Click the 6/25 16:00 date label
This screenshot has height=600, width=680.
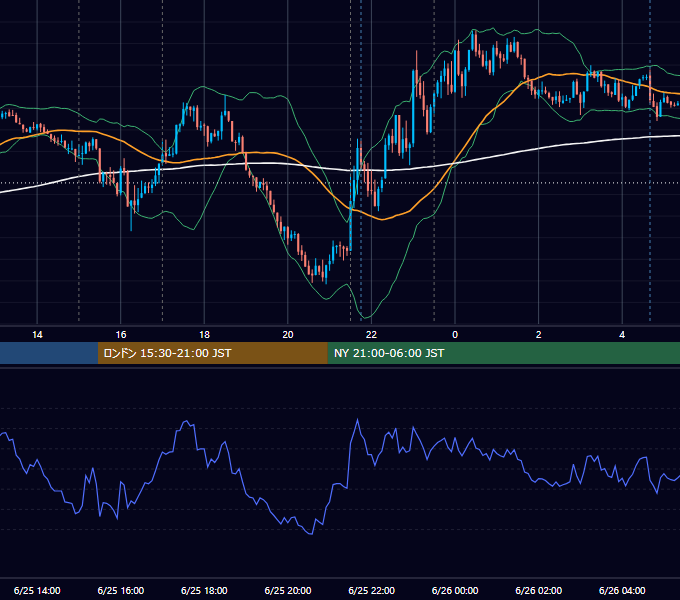coord(121,590)
